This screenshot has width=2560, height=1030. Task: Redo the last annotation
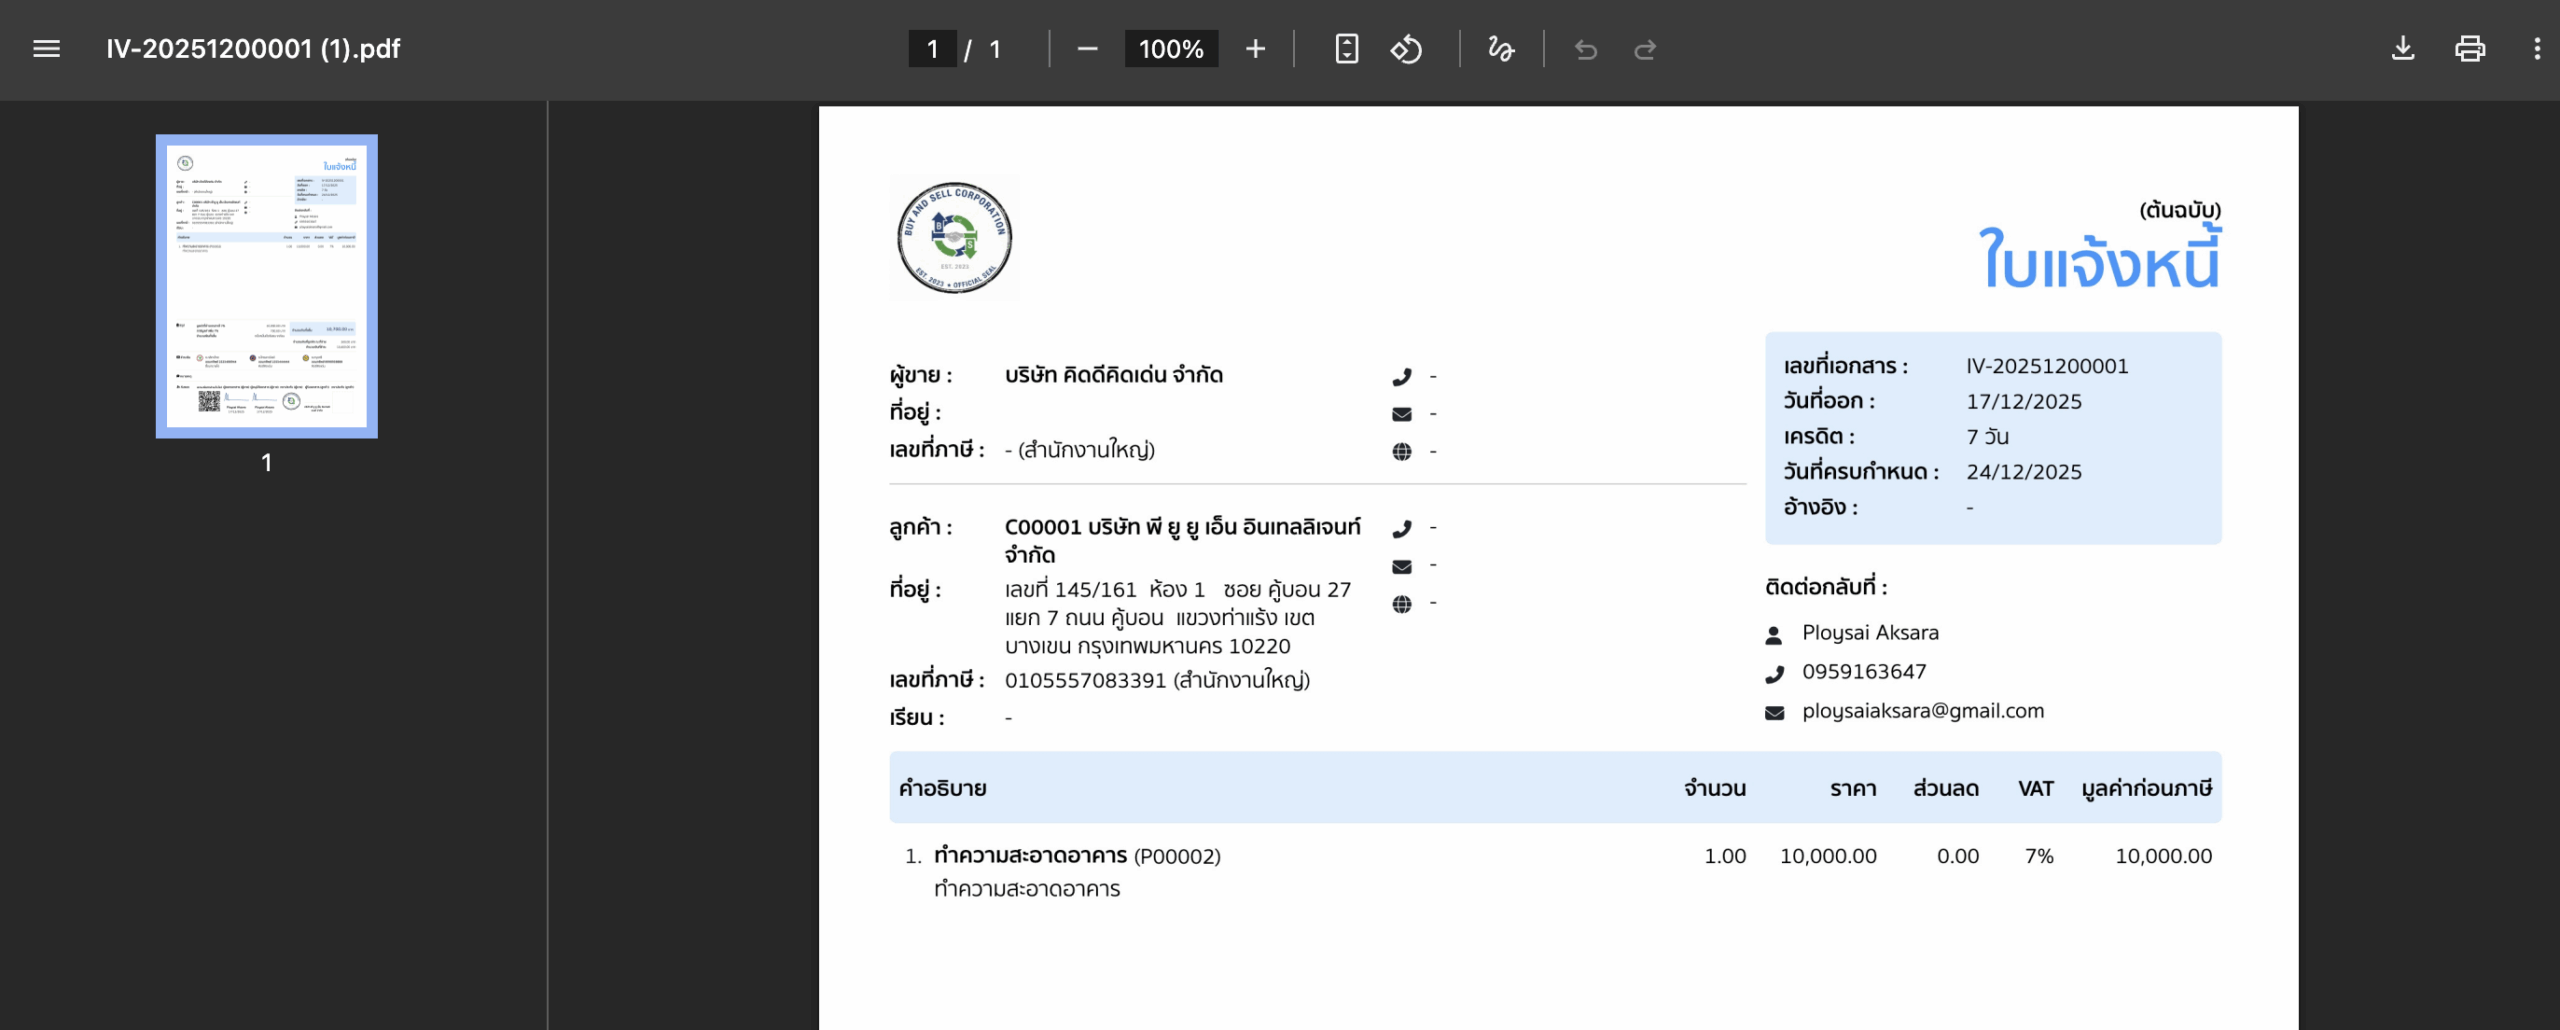tap(1645, 48)
